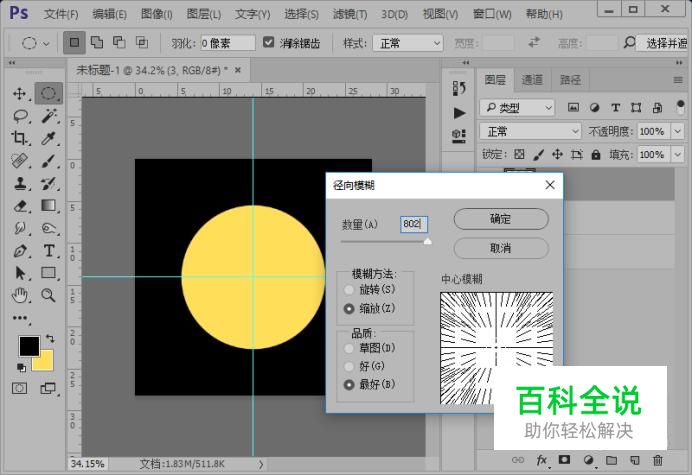This screenshot has width=692, height=475.
Task: Select the Spin blur method radio
Action: click(x=349, y=290)
